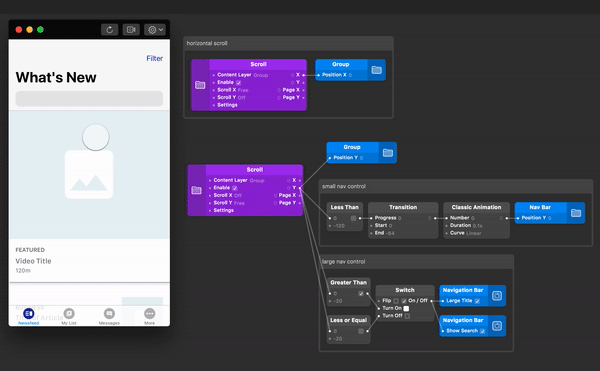This screenshot has width=600, height=371.
Task: Toggle the Less Than output checkbox
Action: tap(354, 218)
